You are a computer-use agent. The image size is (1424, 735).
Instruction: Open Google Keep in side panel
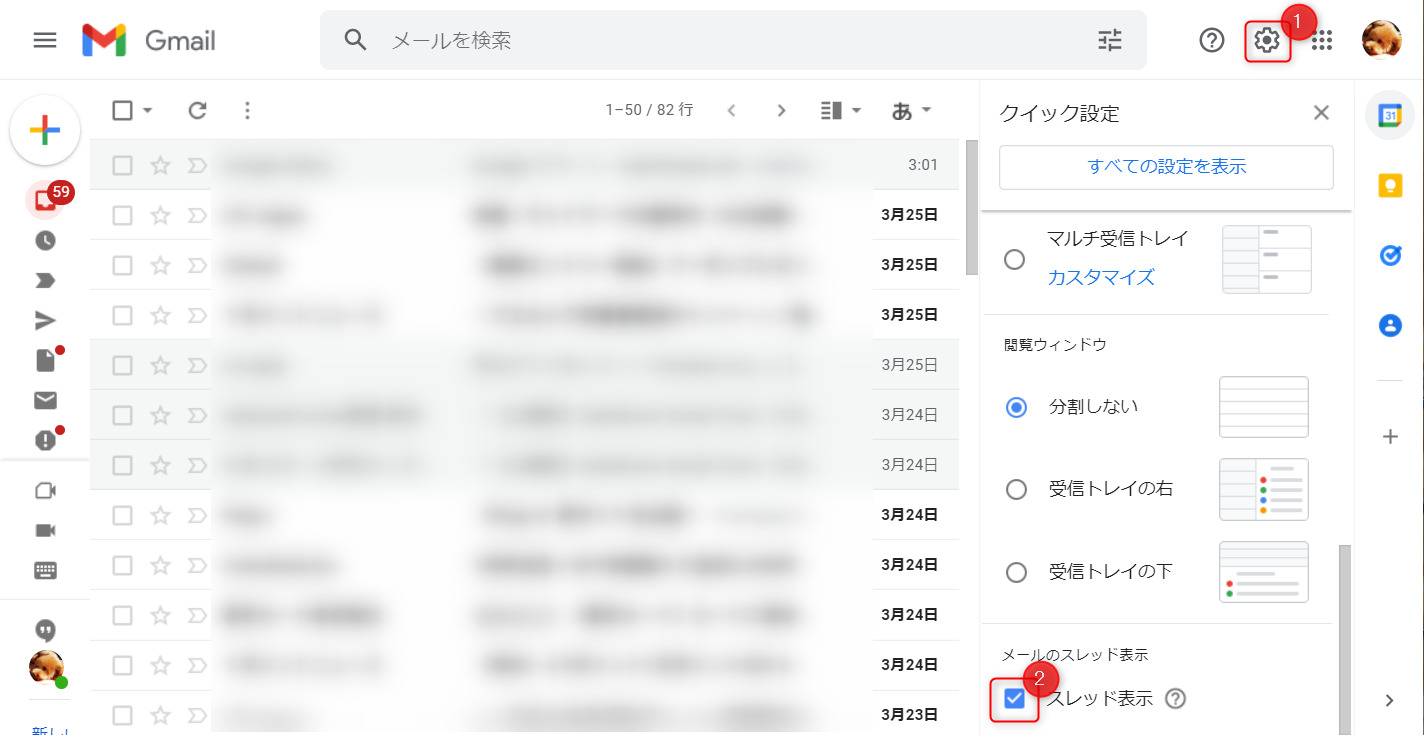[1390, 186]
